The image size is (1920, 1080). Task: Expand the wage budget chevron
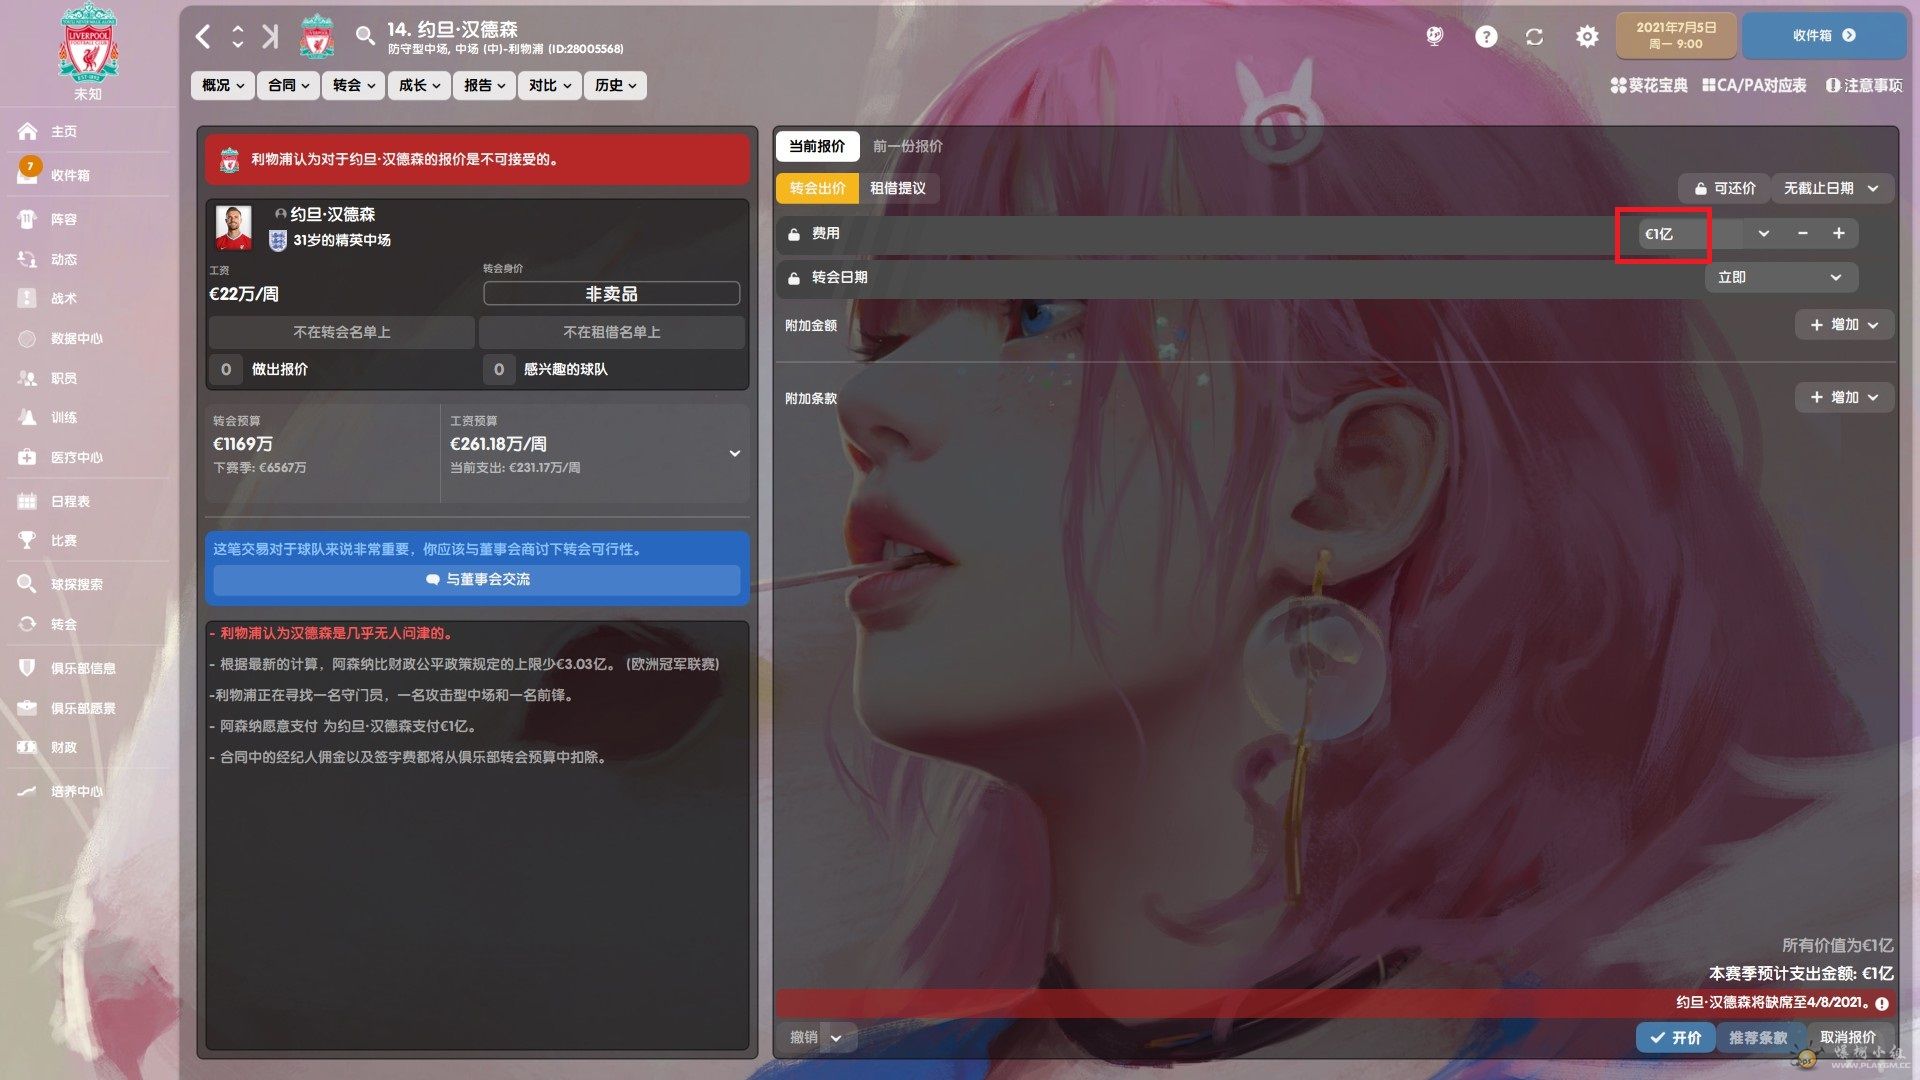[735, 453]
